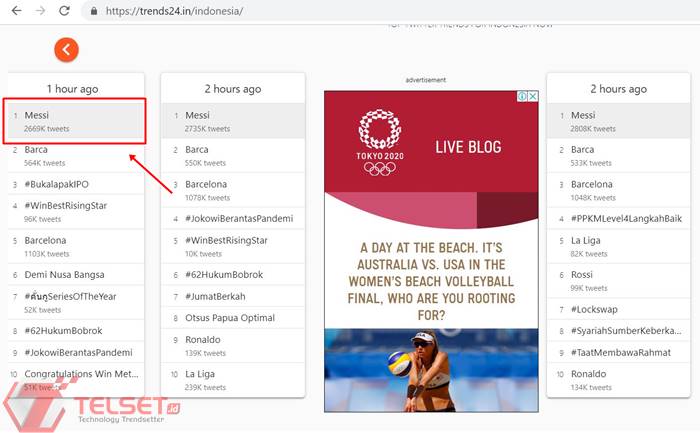Click the highlighted Messi trend with 2669K tweets
The image size is (700, 433).
pyautogui.click(x=75, y=121)
